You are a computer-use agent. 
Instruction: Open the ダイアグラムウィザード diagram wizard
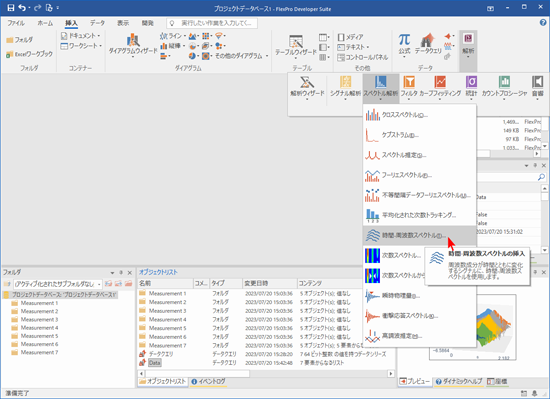click(x=133, y=45)
